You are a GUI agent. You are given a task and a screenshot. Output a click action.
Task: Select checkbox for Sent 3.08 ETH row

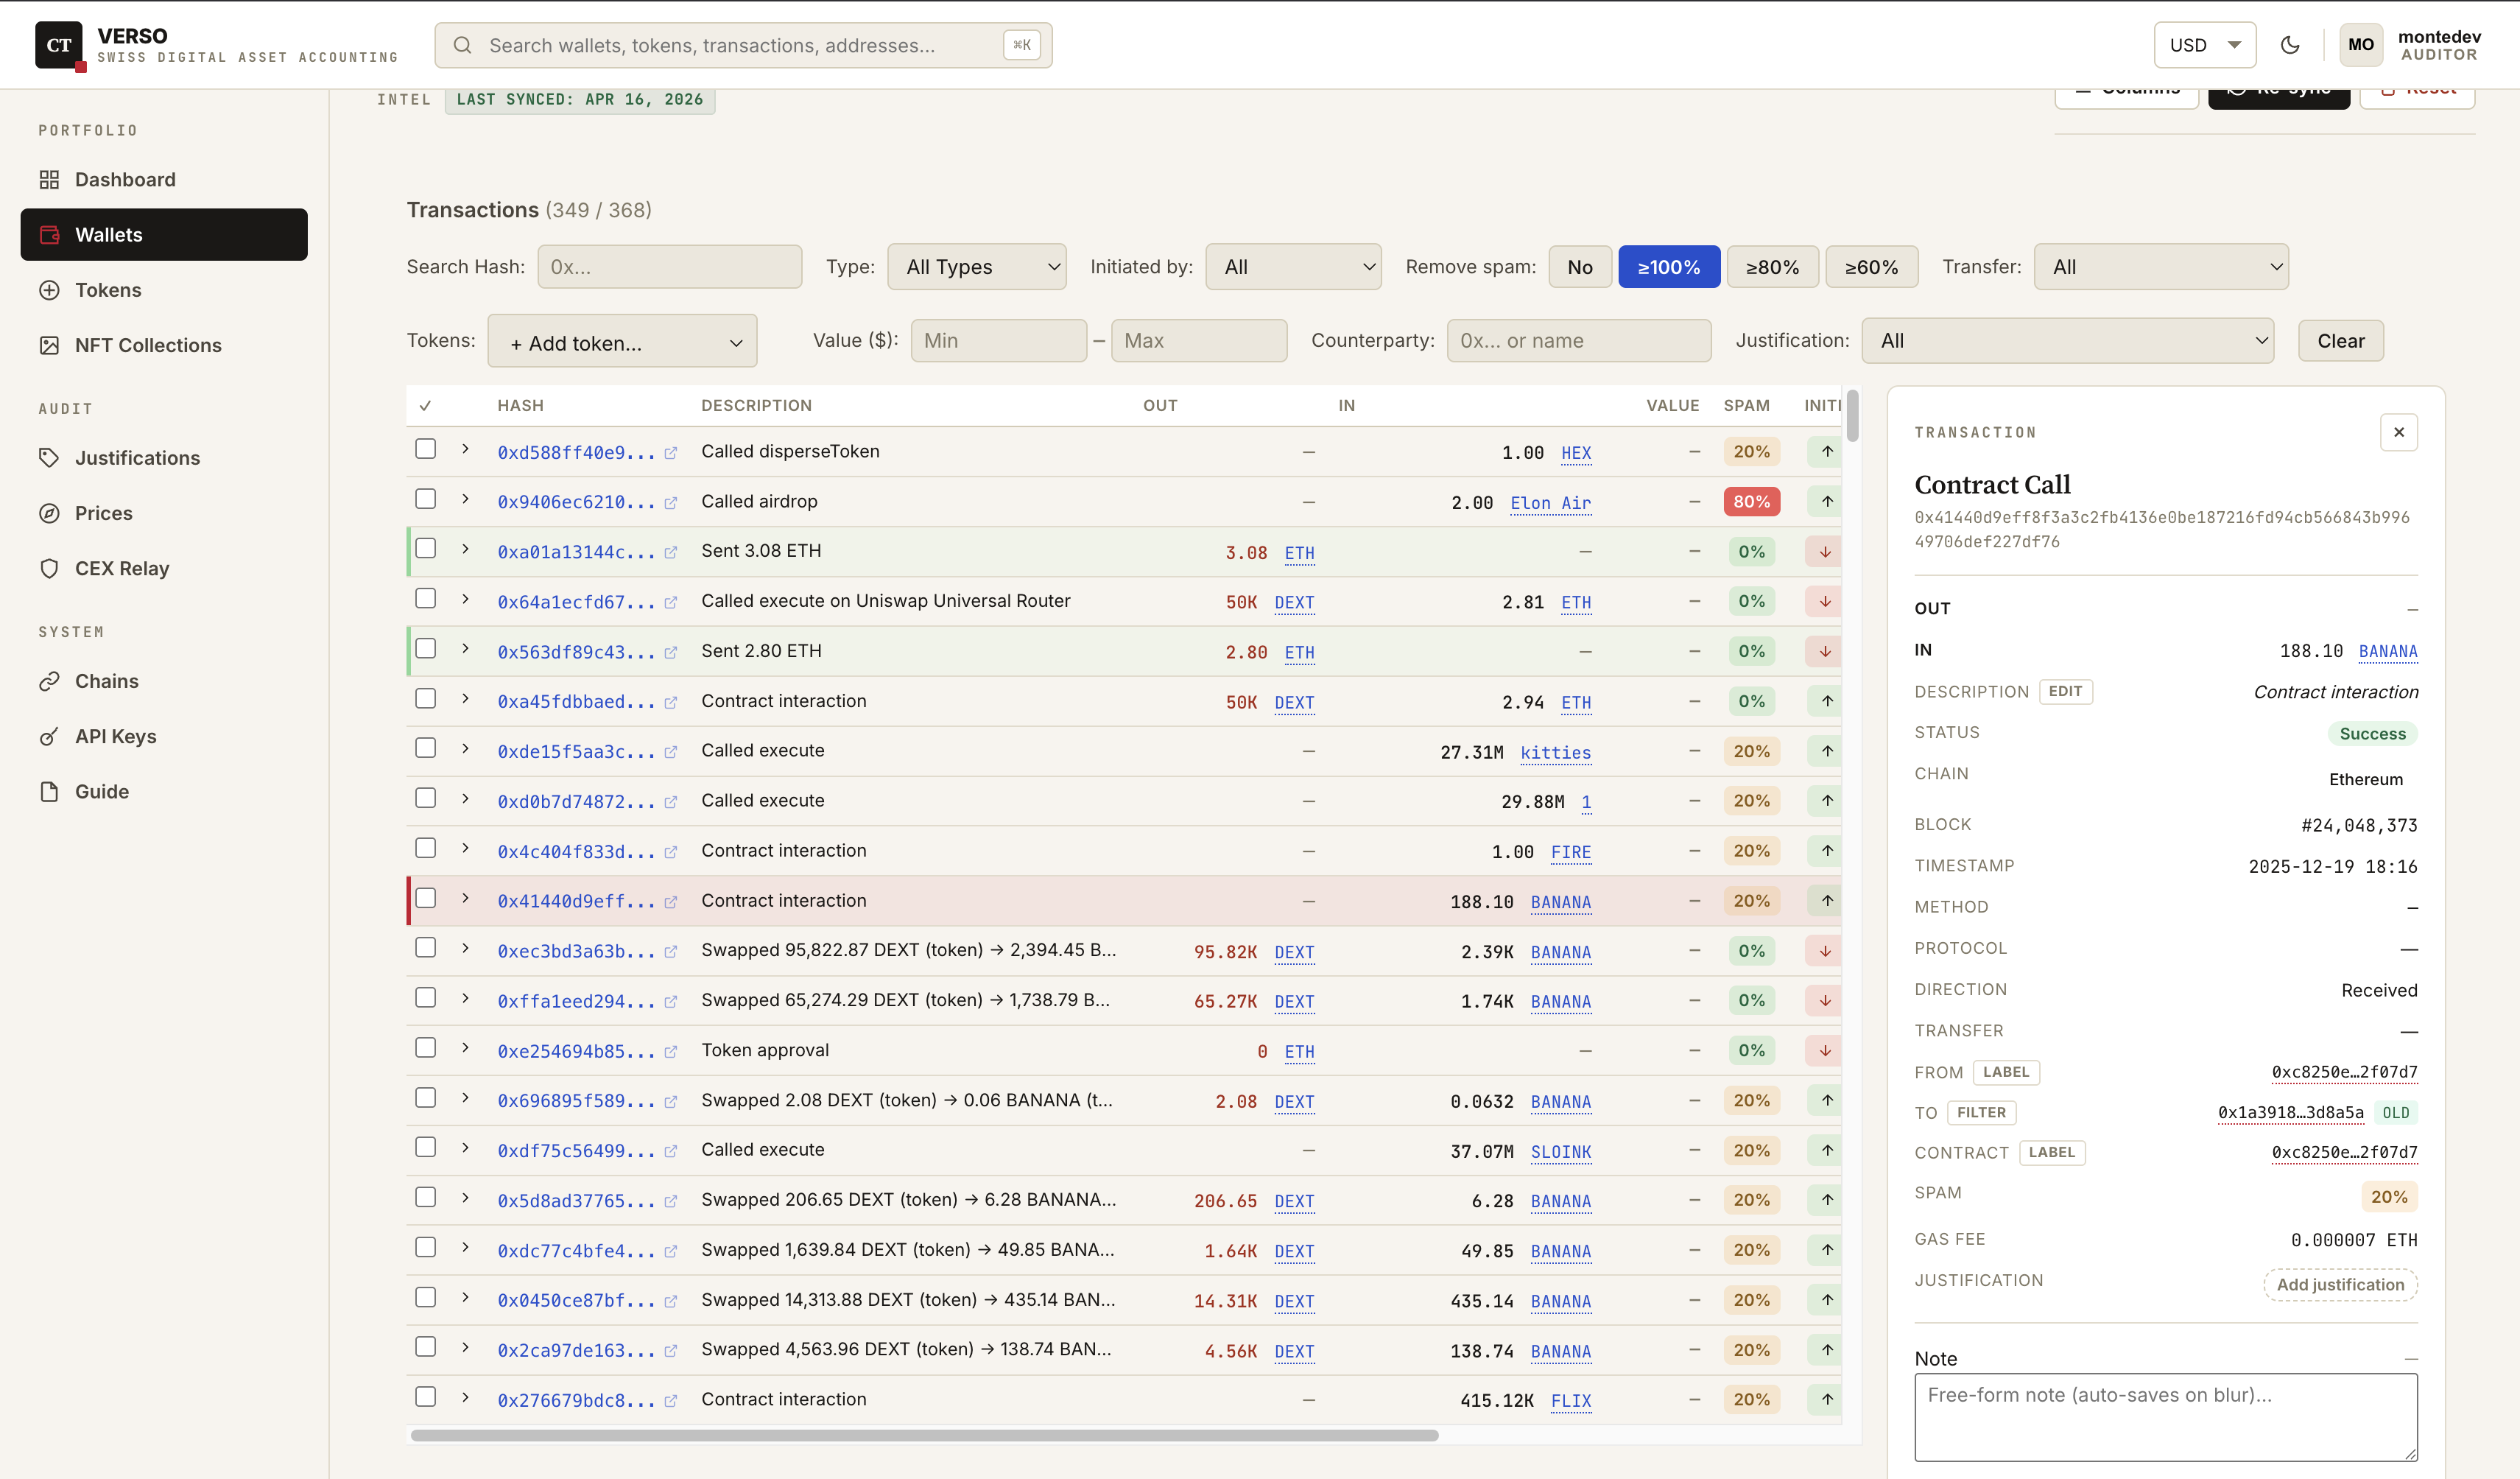(x=426, y=549)
